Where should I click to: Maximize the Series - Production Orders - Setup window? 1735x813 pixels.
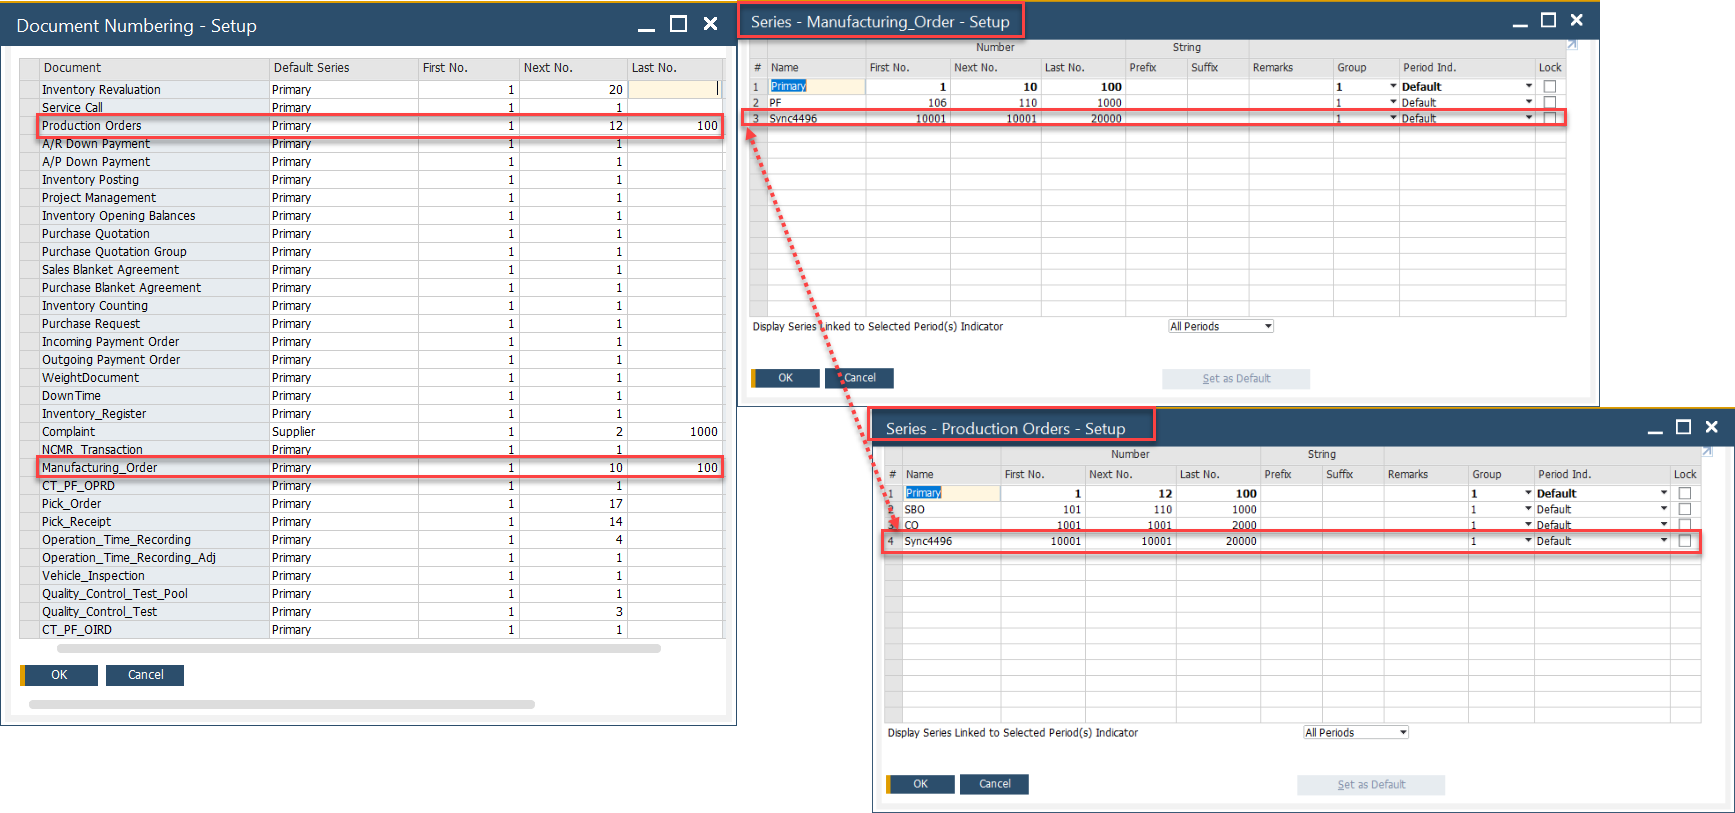tap(1683, 427)
